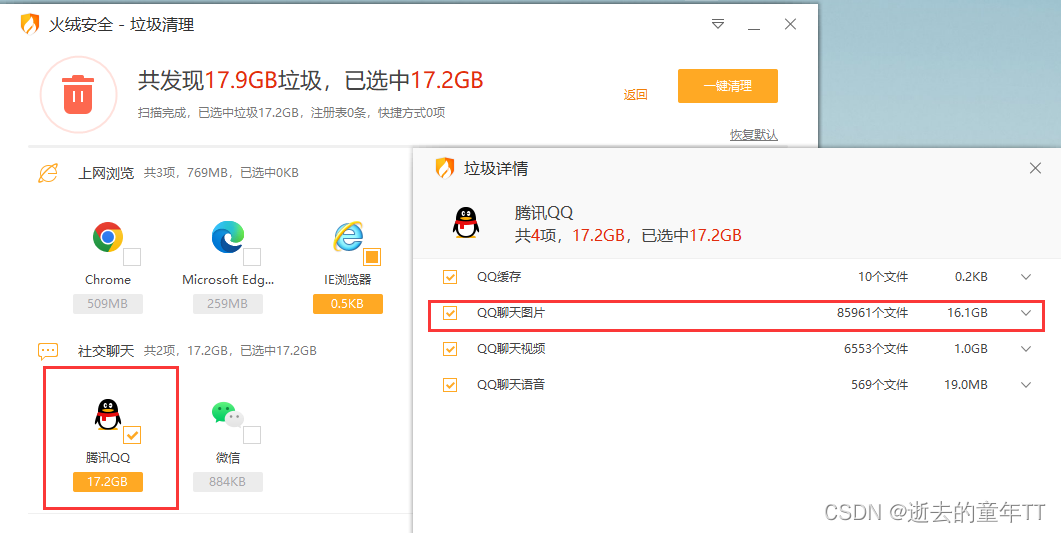Expand the QQ聊天语音 row chevron

pos(1026,385)
